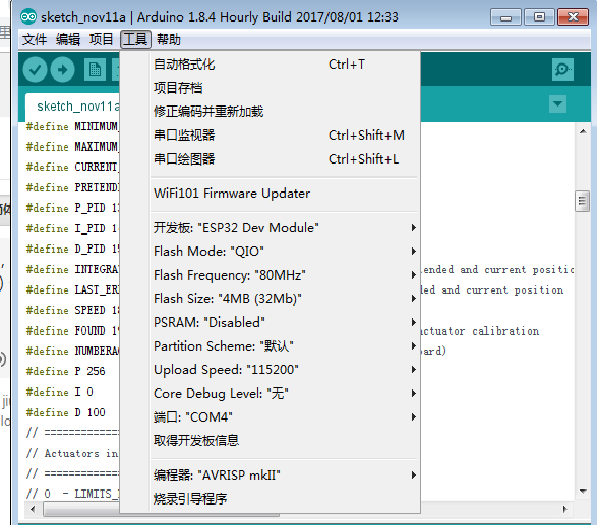Click "actuator calibration" comment text

pos(480,331)
